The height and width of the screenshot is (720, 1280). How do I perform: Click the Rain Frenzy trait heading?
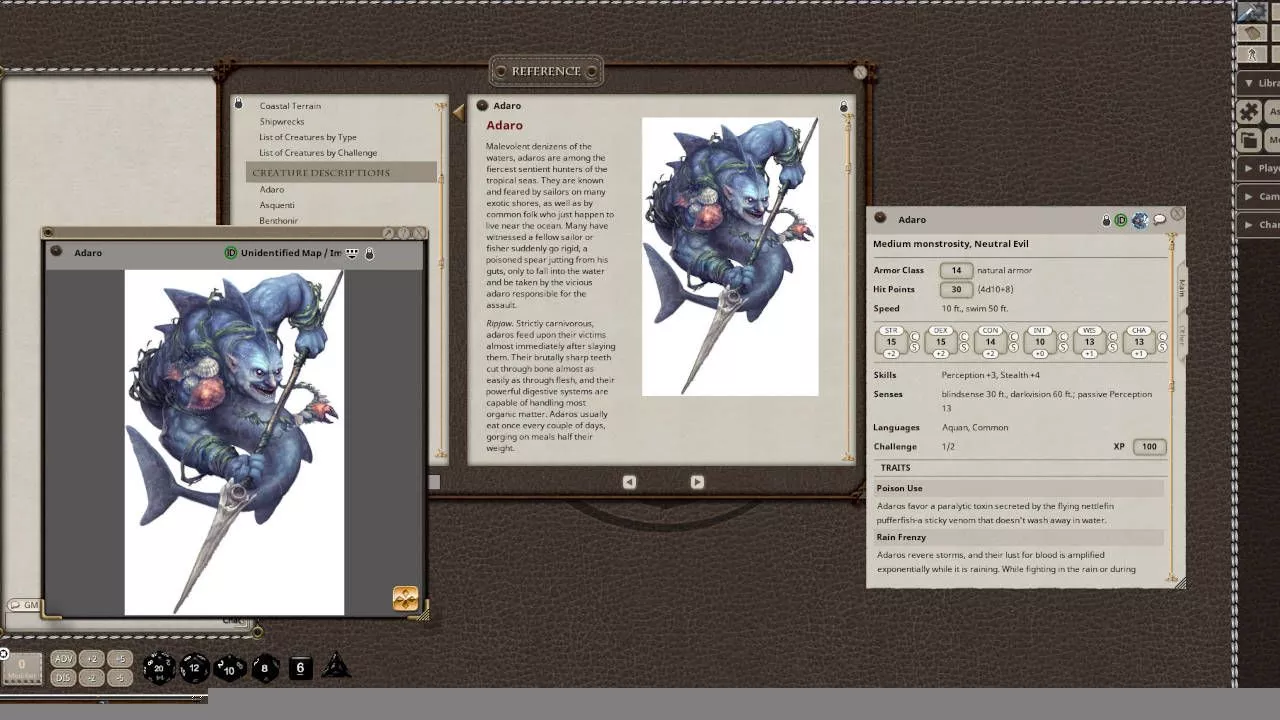[1019, 538]
